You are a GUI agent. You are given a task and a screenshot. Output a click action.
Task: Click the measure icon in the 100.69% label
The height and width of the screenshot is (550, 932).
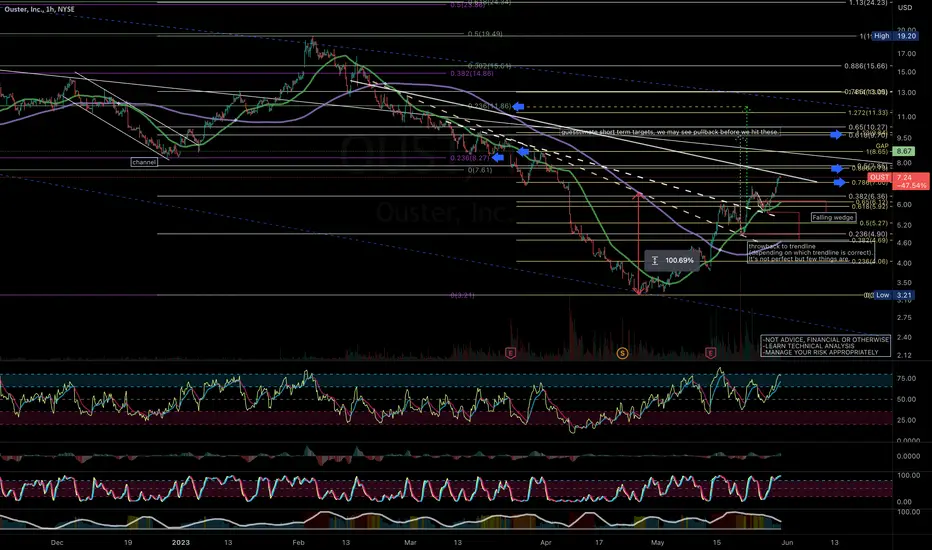pos(654,260)
